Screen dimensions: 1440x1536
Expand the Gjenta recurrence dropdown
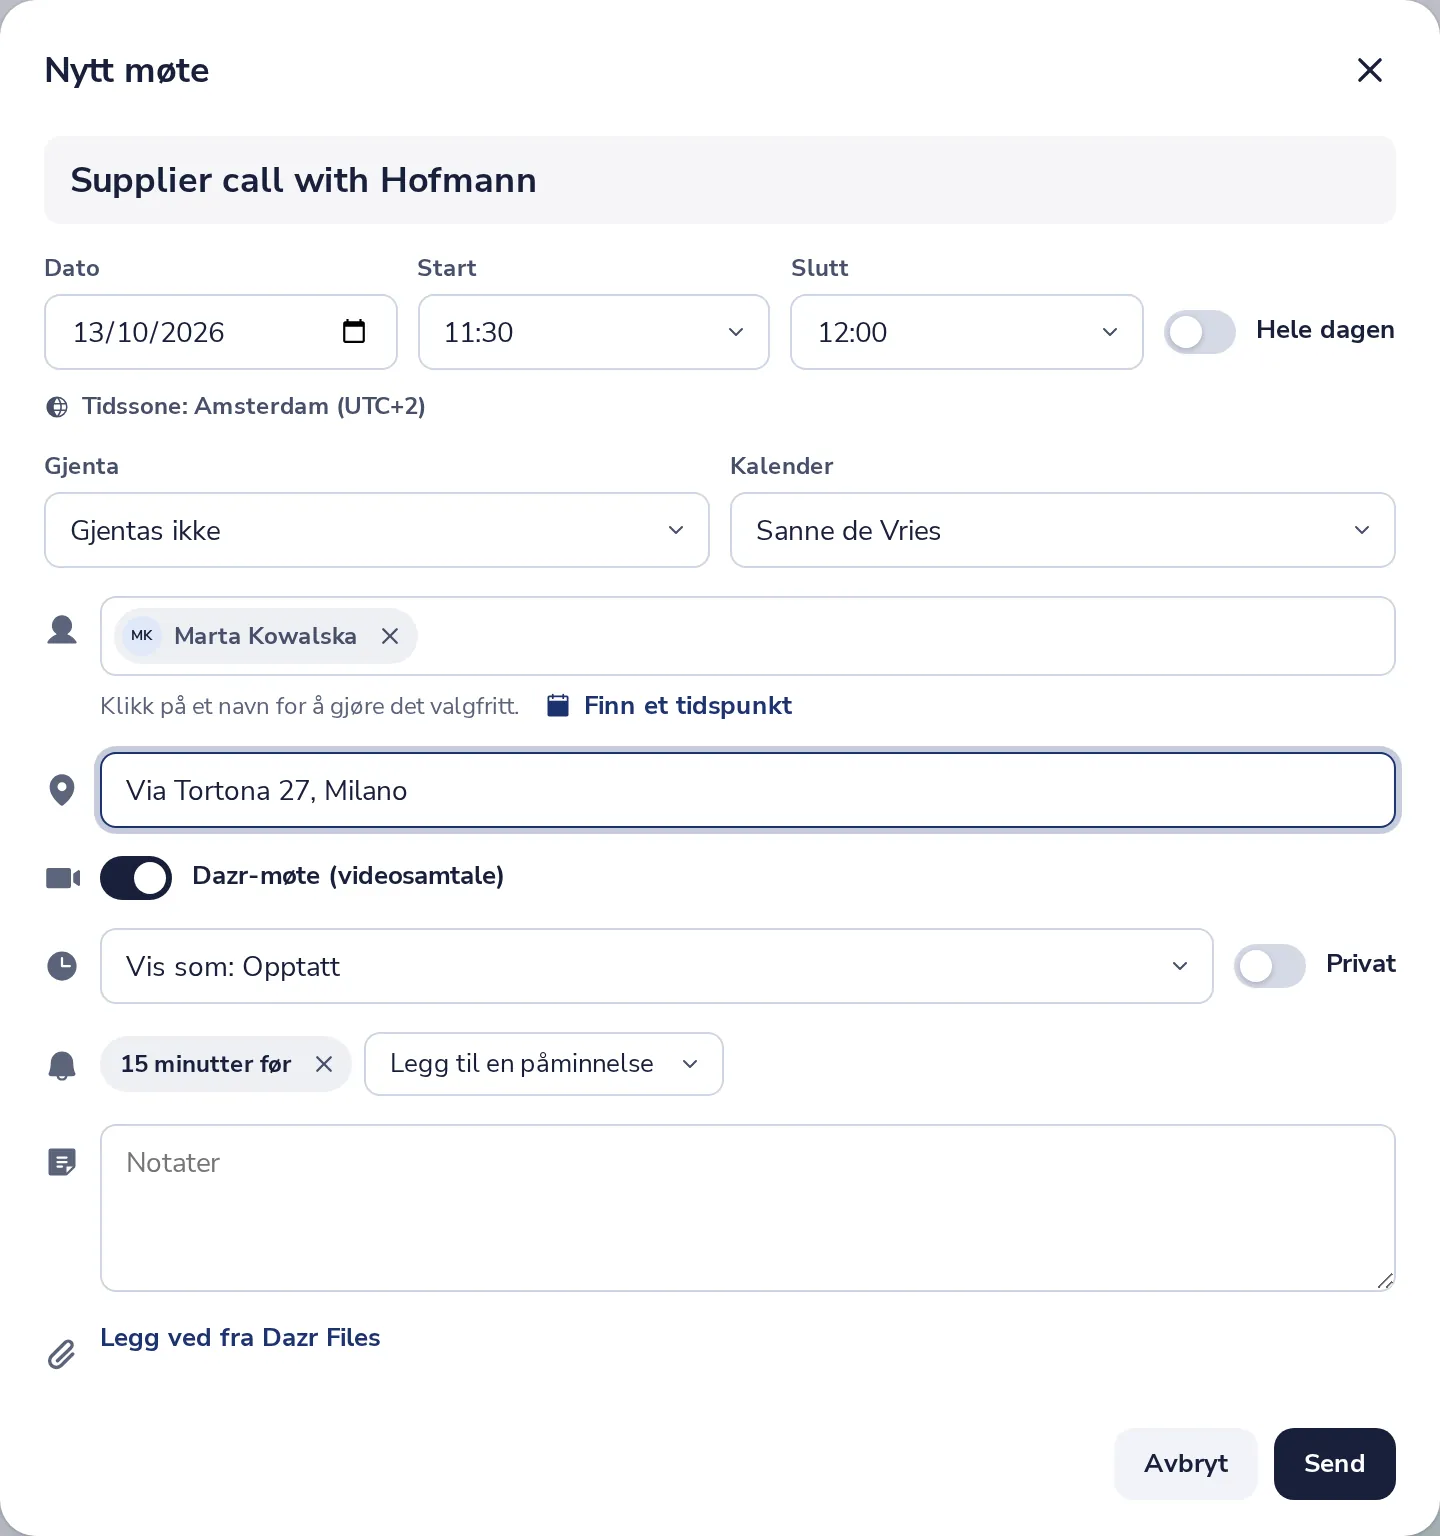[377, 530]
